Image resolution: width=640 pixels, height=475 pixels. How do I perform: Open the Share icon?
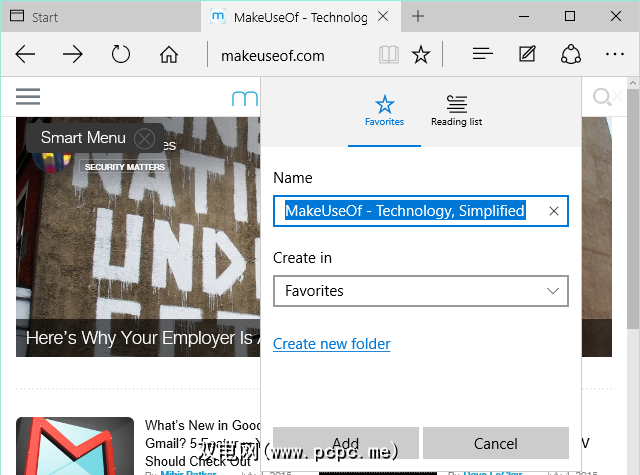click(571, 54)
